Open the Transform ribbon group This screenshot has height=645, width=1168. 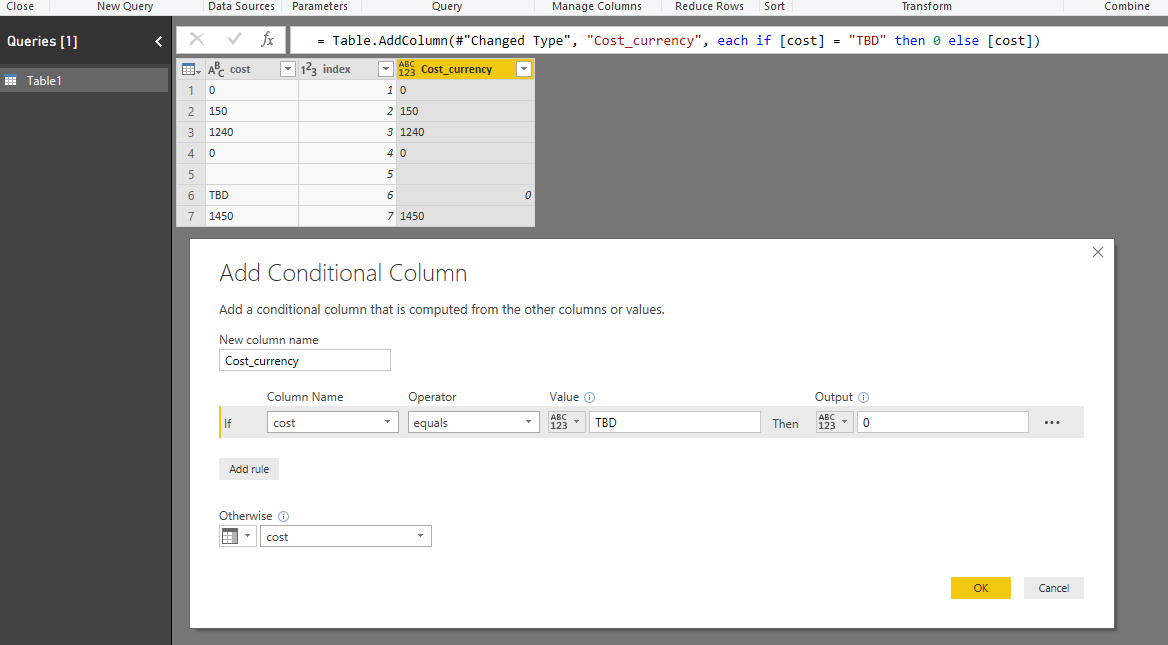point(927,6)
